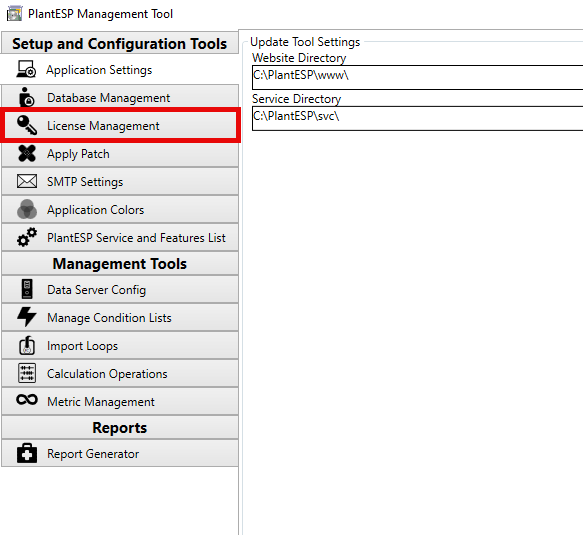Open Data Server Config
Viewport: 583px width, 535px height.
pos(120,289)
